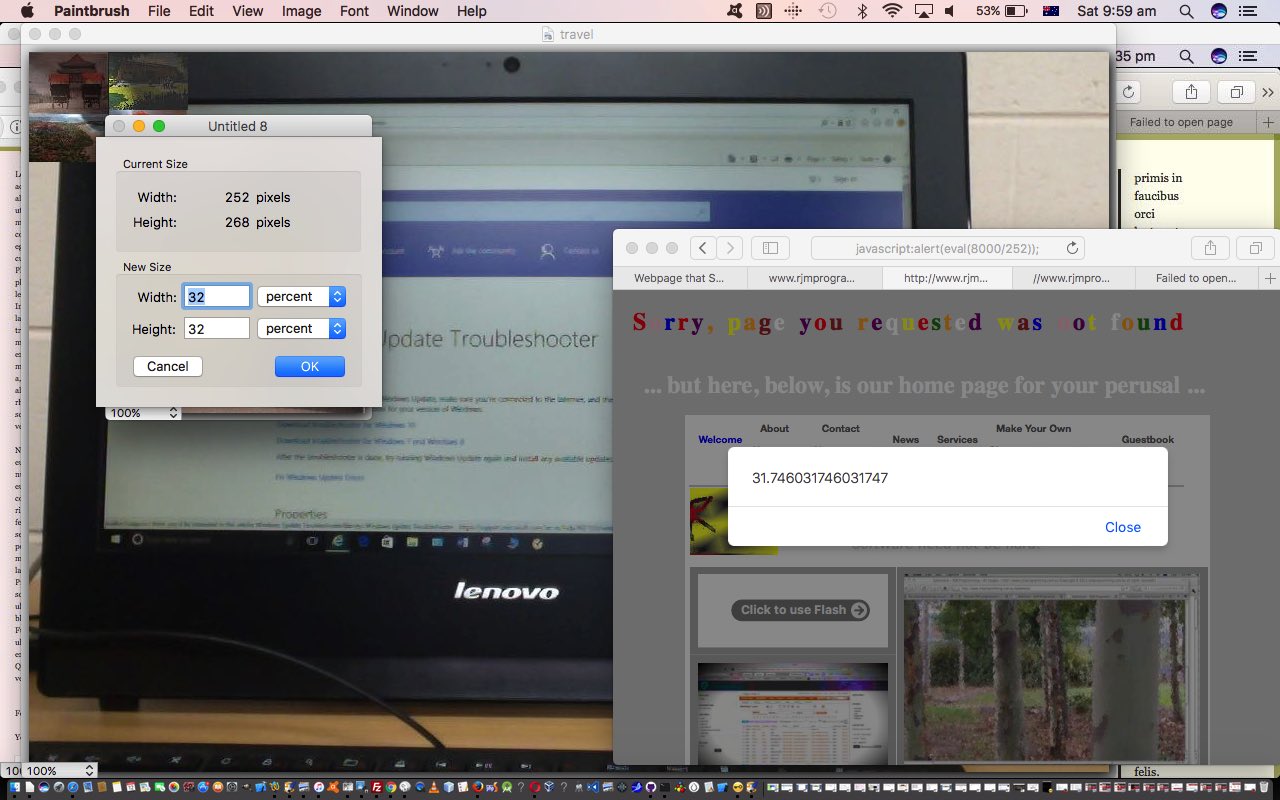Open Time Machine menu bar icon
1280x800 pixels.
pos(827,11)
